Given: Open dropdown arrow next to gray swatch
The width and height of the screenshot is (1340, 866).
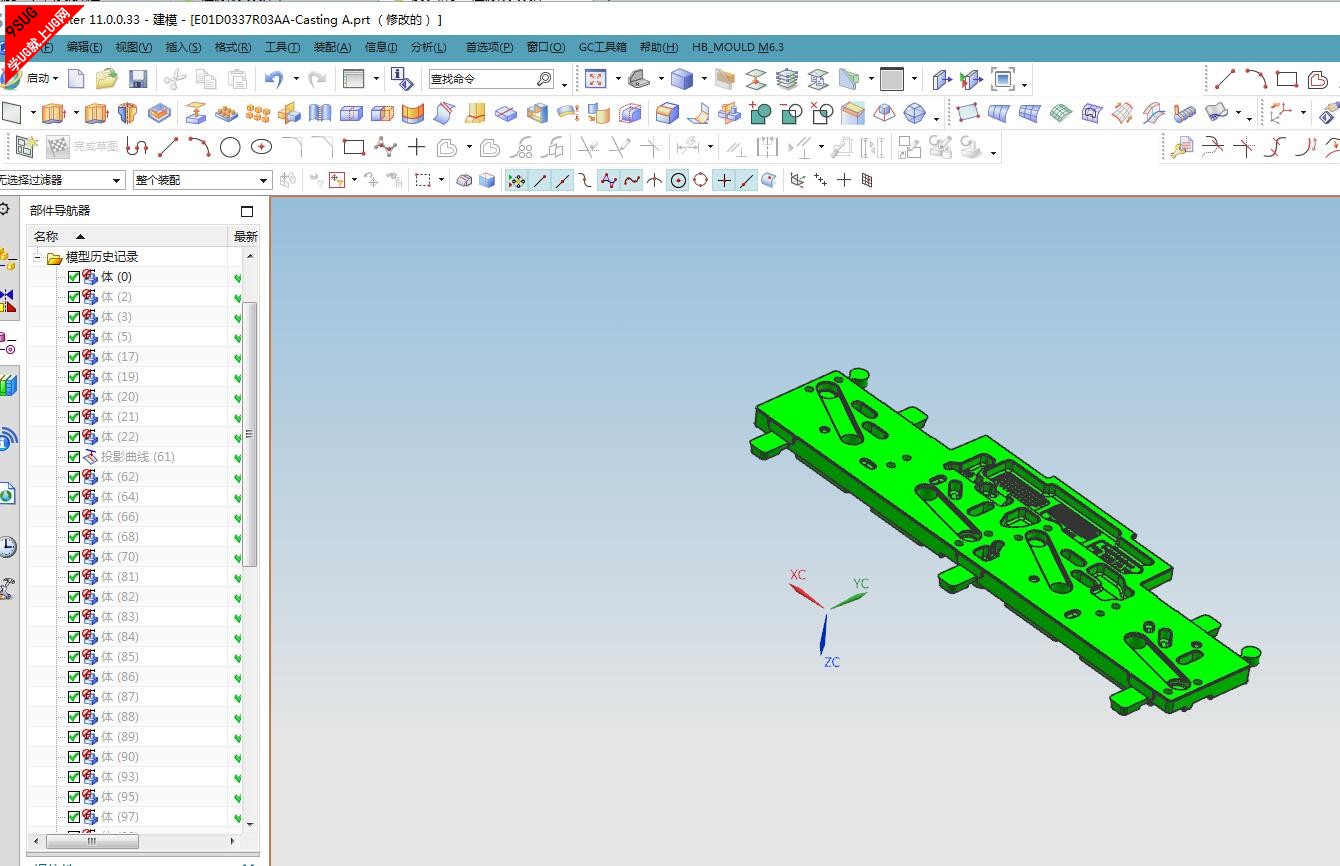Looking at the screenshot, I should pyautogui.click(x=914, y=79).
